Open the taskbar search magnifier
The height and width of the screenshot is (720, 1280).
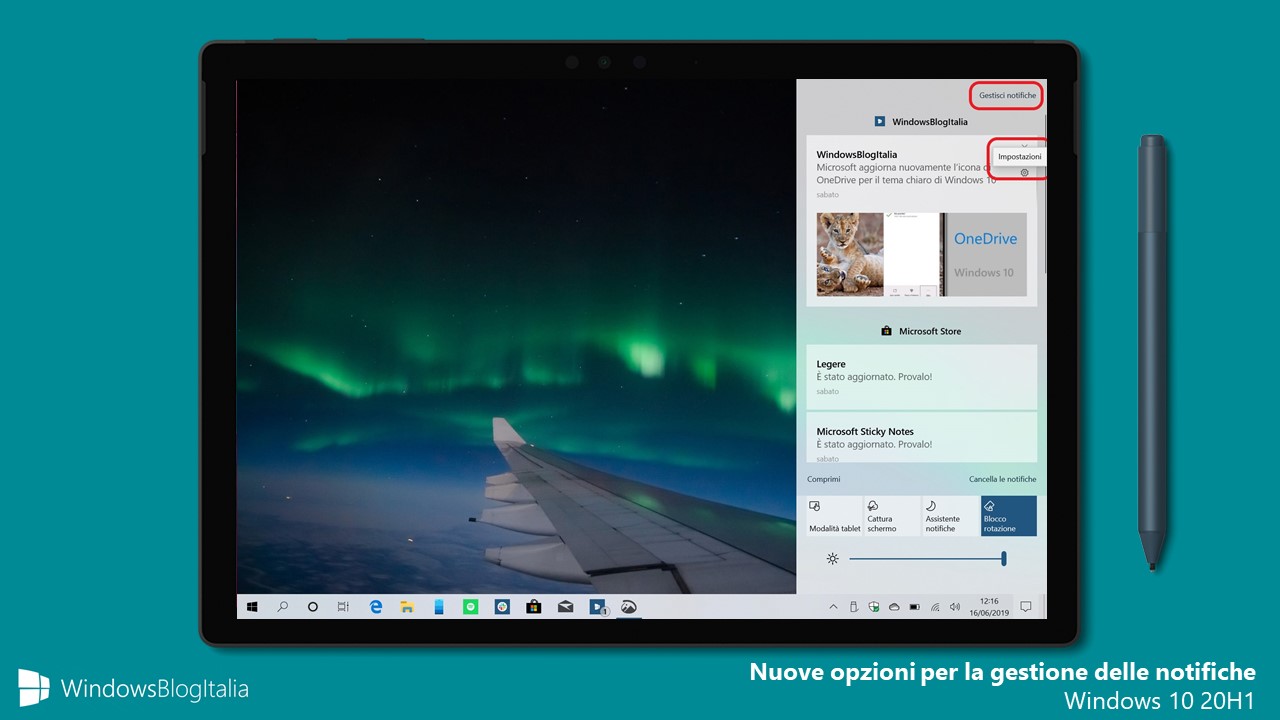282,606
